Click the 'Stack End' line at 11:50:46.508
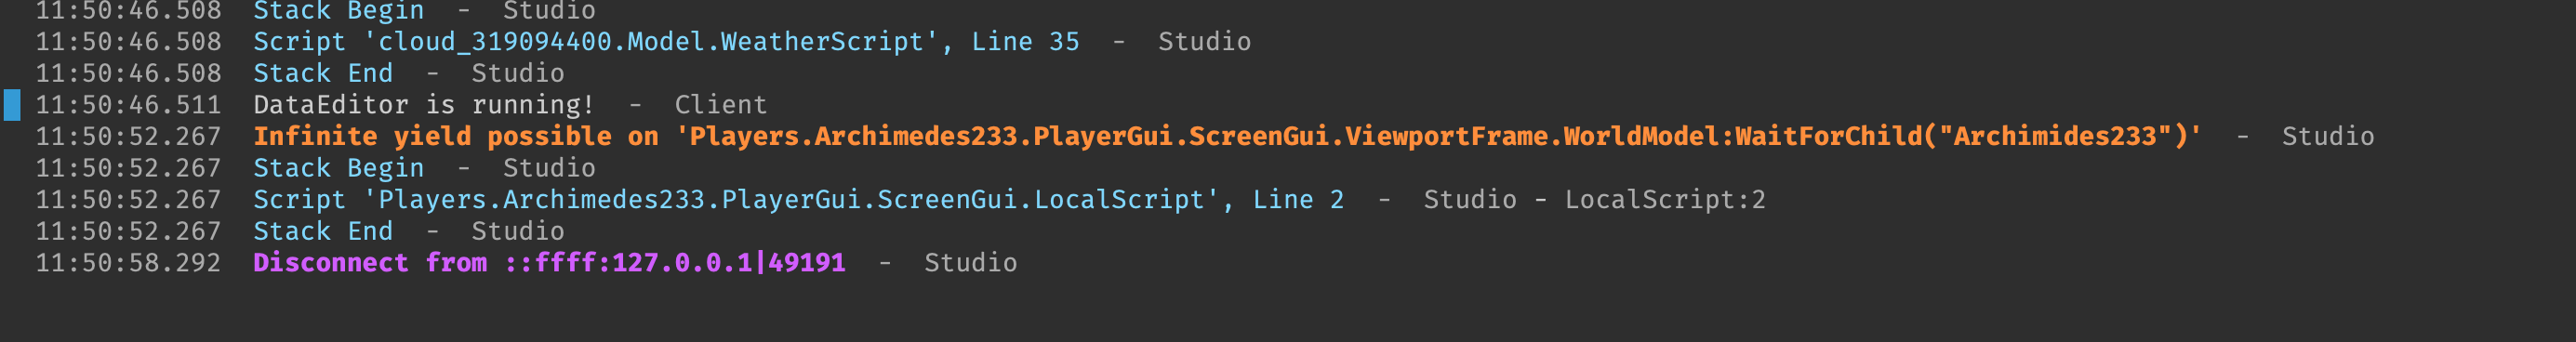The image size is (2576, 342). click(x=323, y=74)
